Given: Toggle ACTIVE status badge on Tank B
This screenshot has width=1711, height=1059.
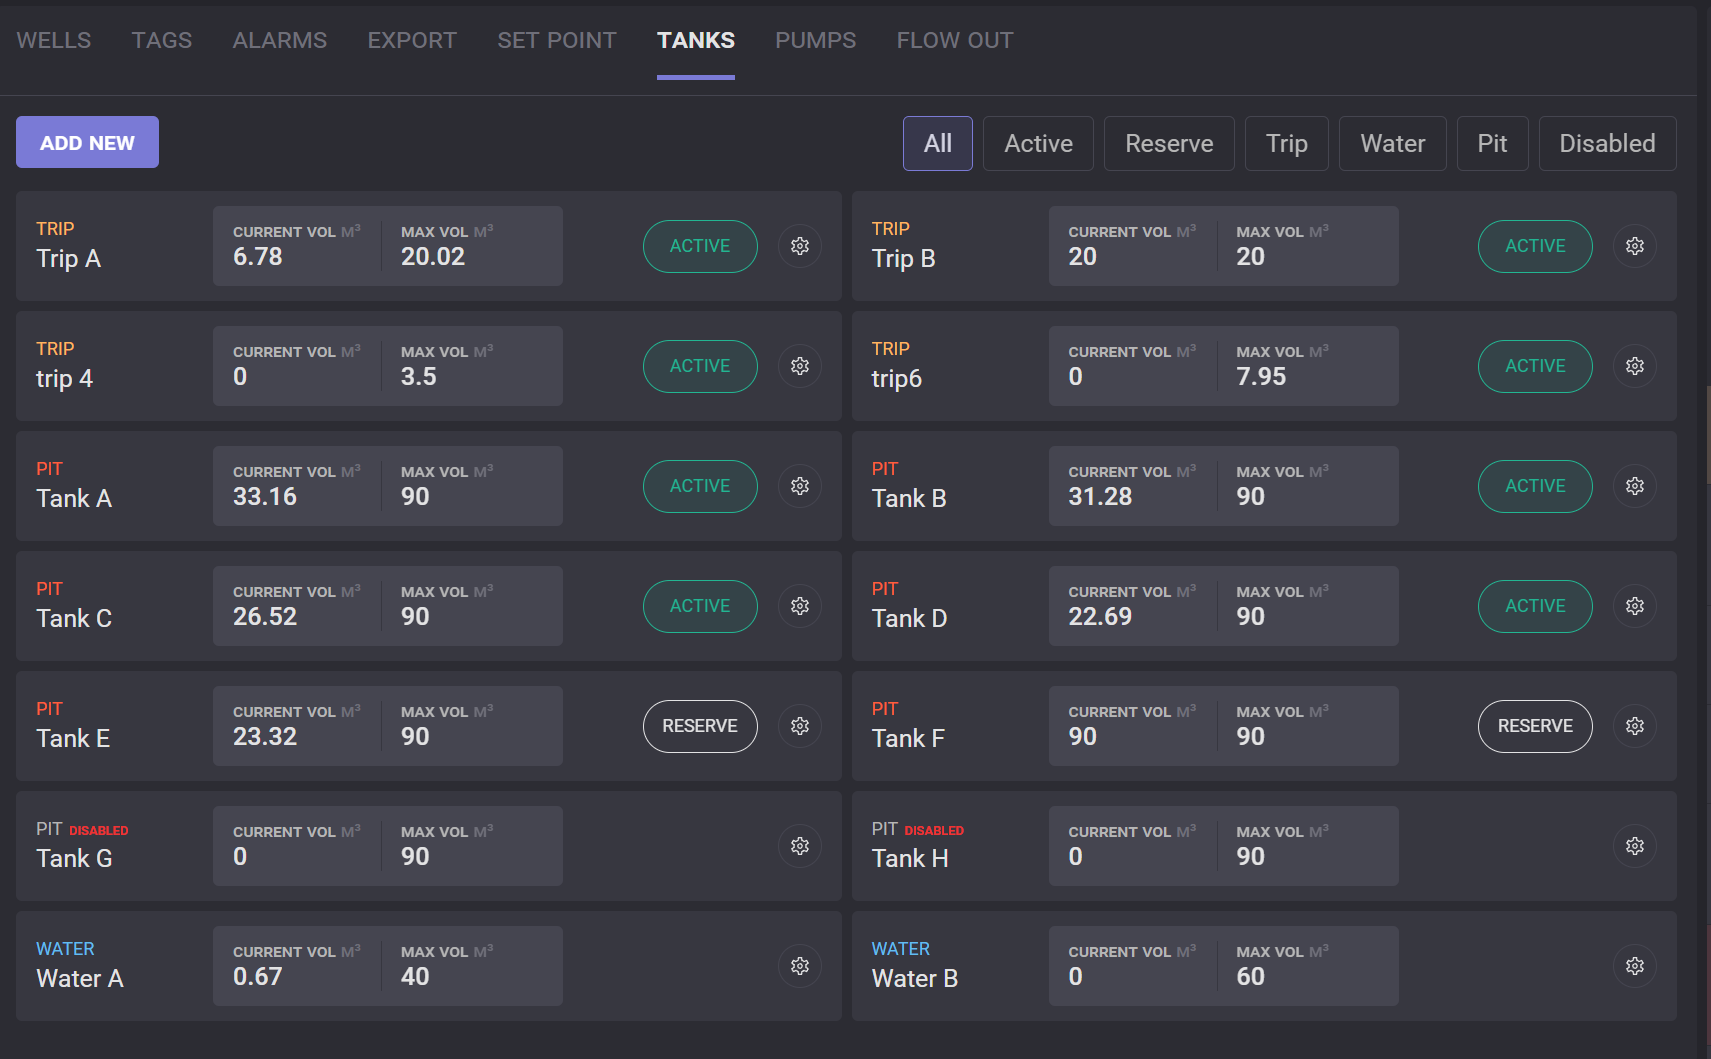Looking at the screenshot, I should pos(1534,486).
